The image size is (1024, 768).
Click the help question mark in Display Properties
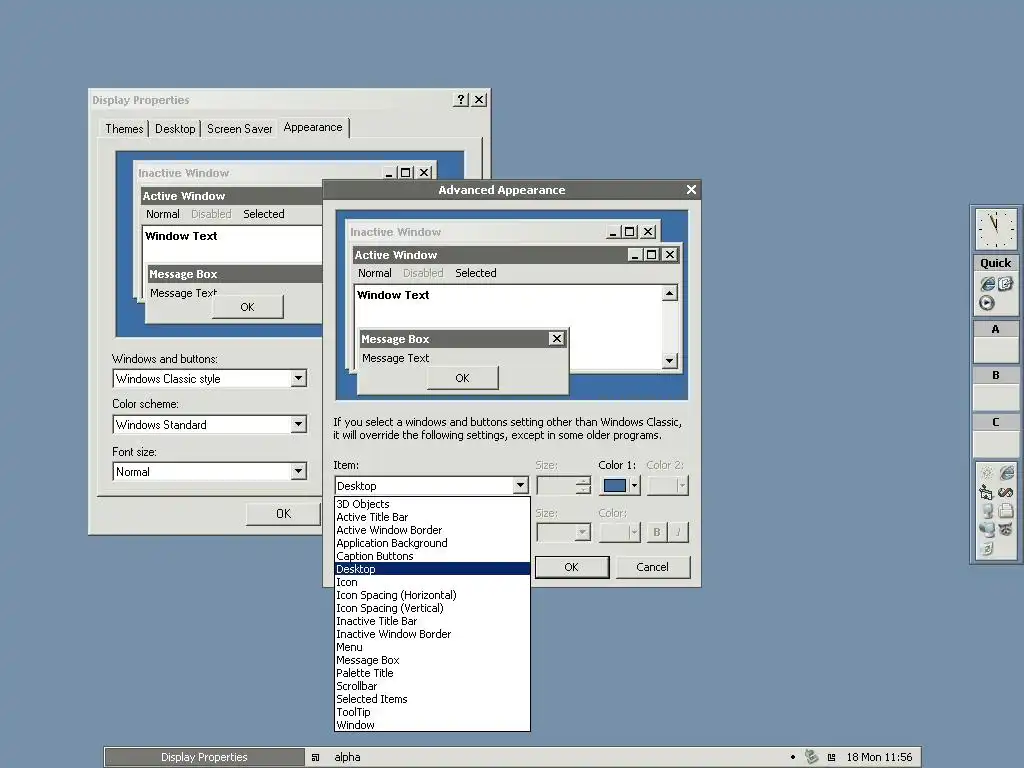tap(461, 99)
